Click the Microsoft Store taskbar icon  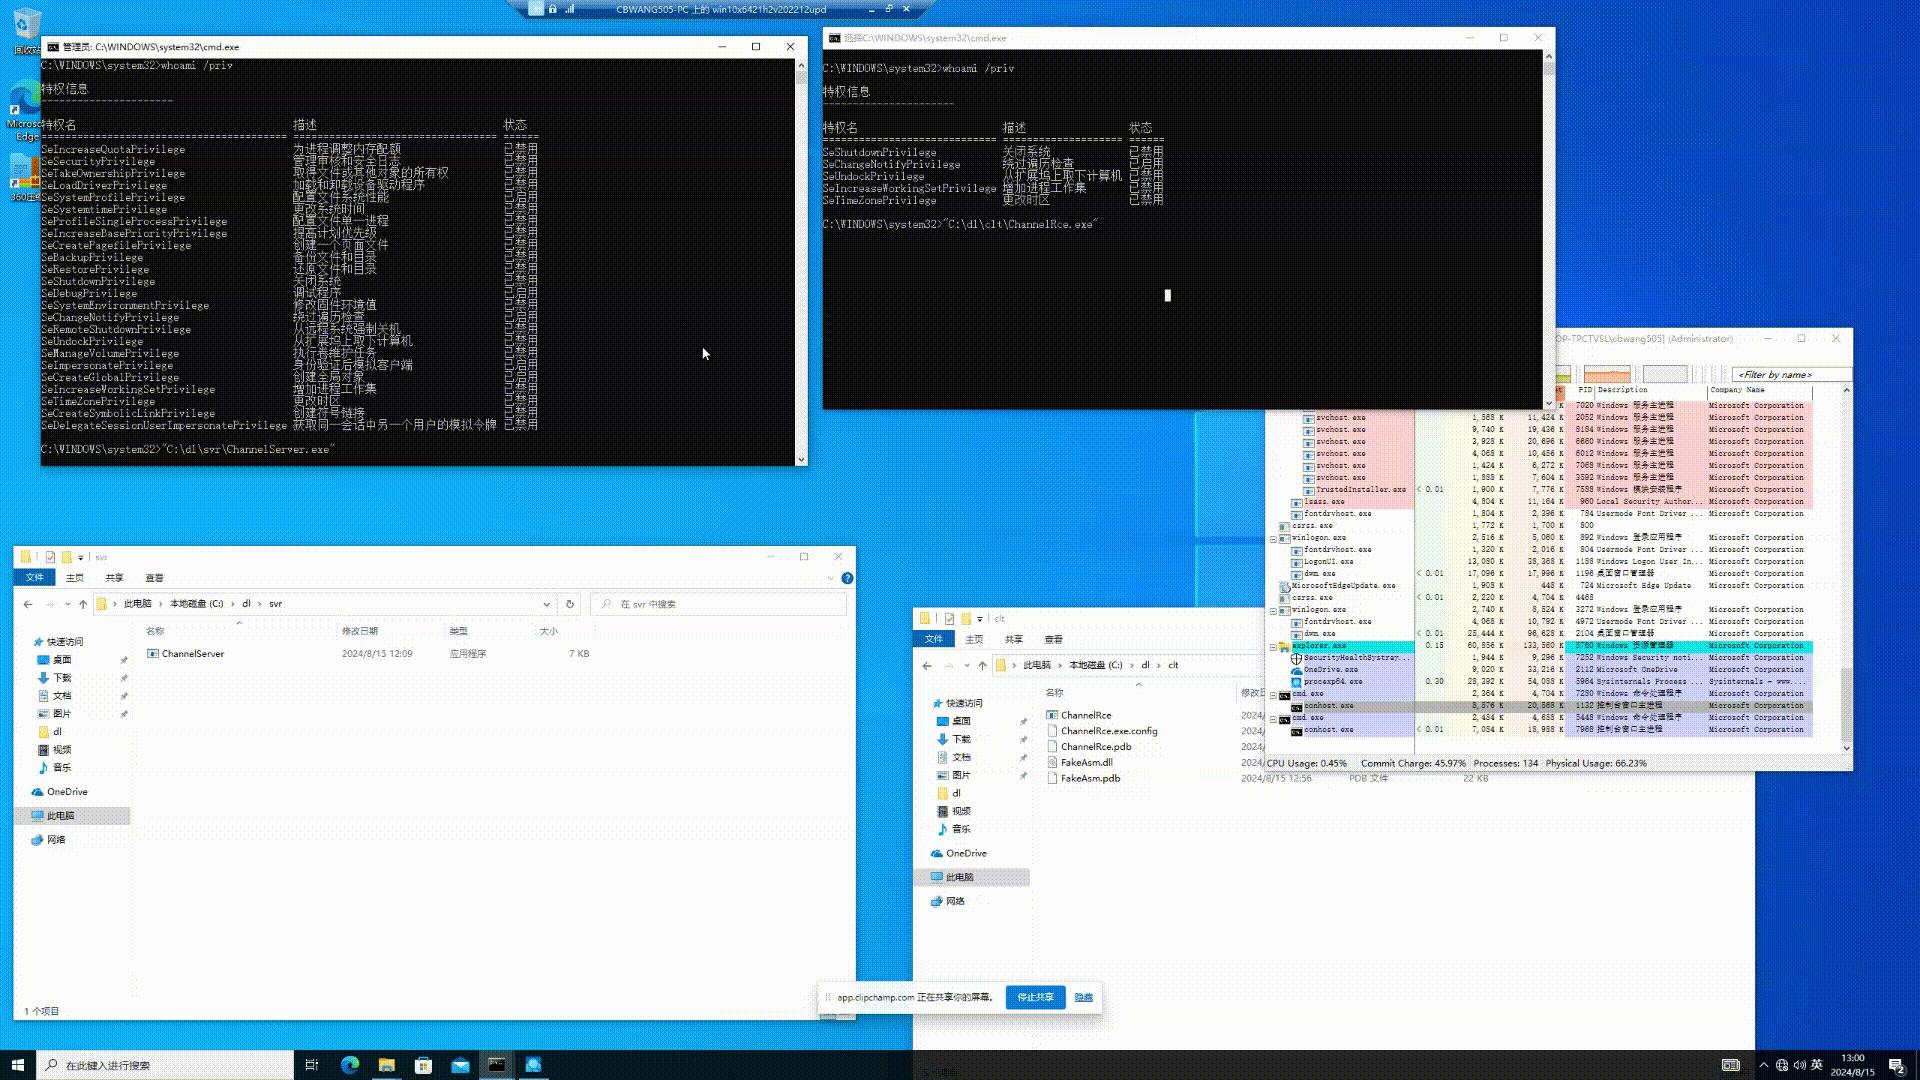click(423, 1065)
